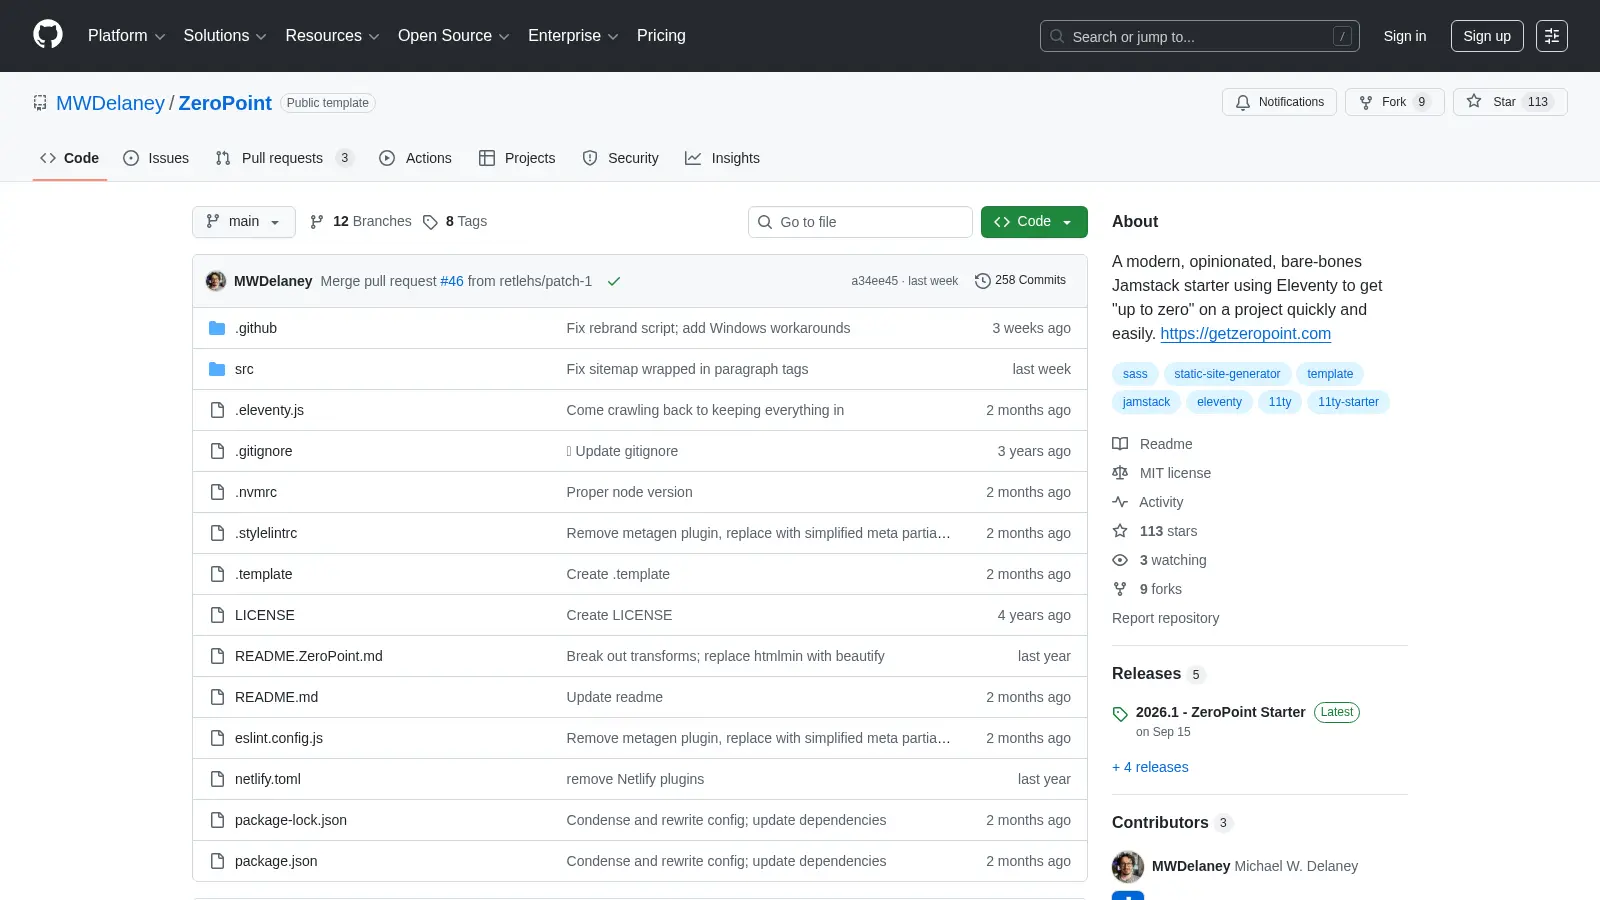The width and height of the screenshot is (1600, 900).
Task: Open the MWDelaney owner link in header
Action: coord(110,103)
